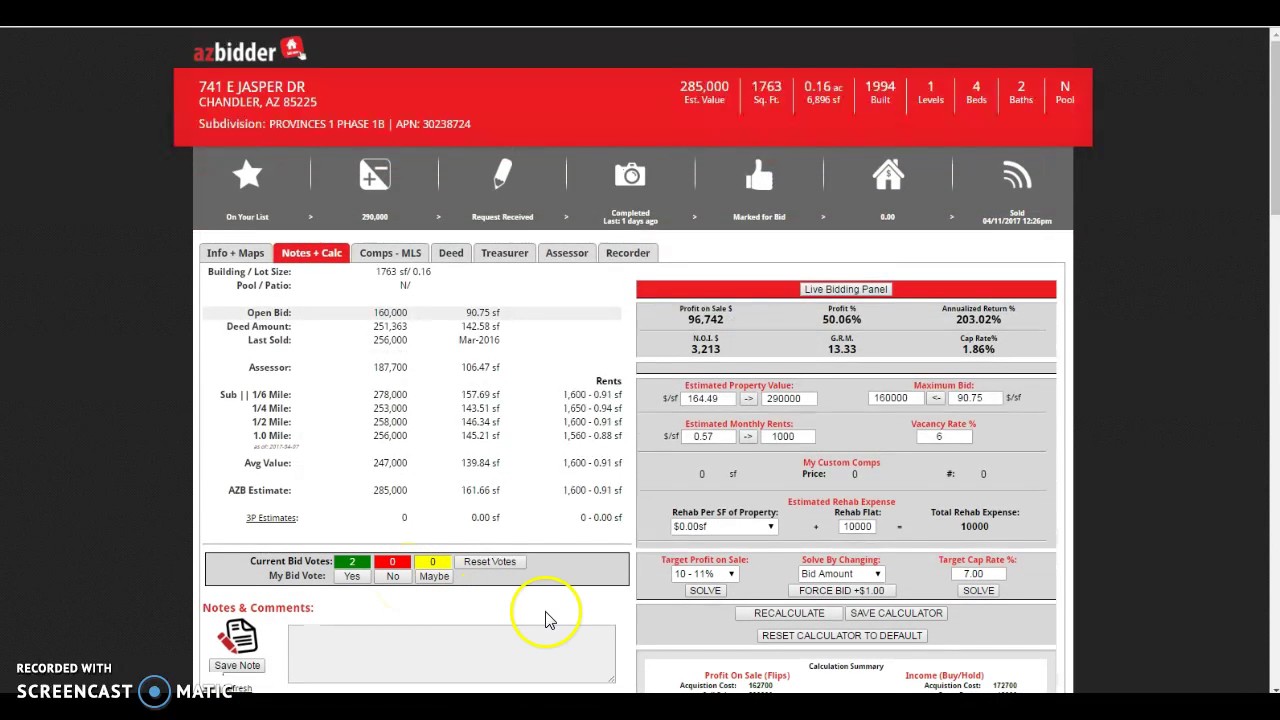The height and width of the screenshot is (720, 1280).
Task: Vote Maybe for my bid
Action: pos(434,576)
